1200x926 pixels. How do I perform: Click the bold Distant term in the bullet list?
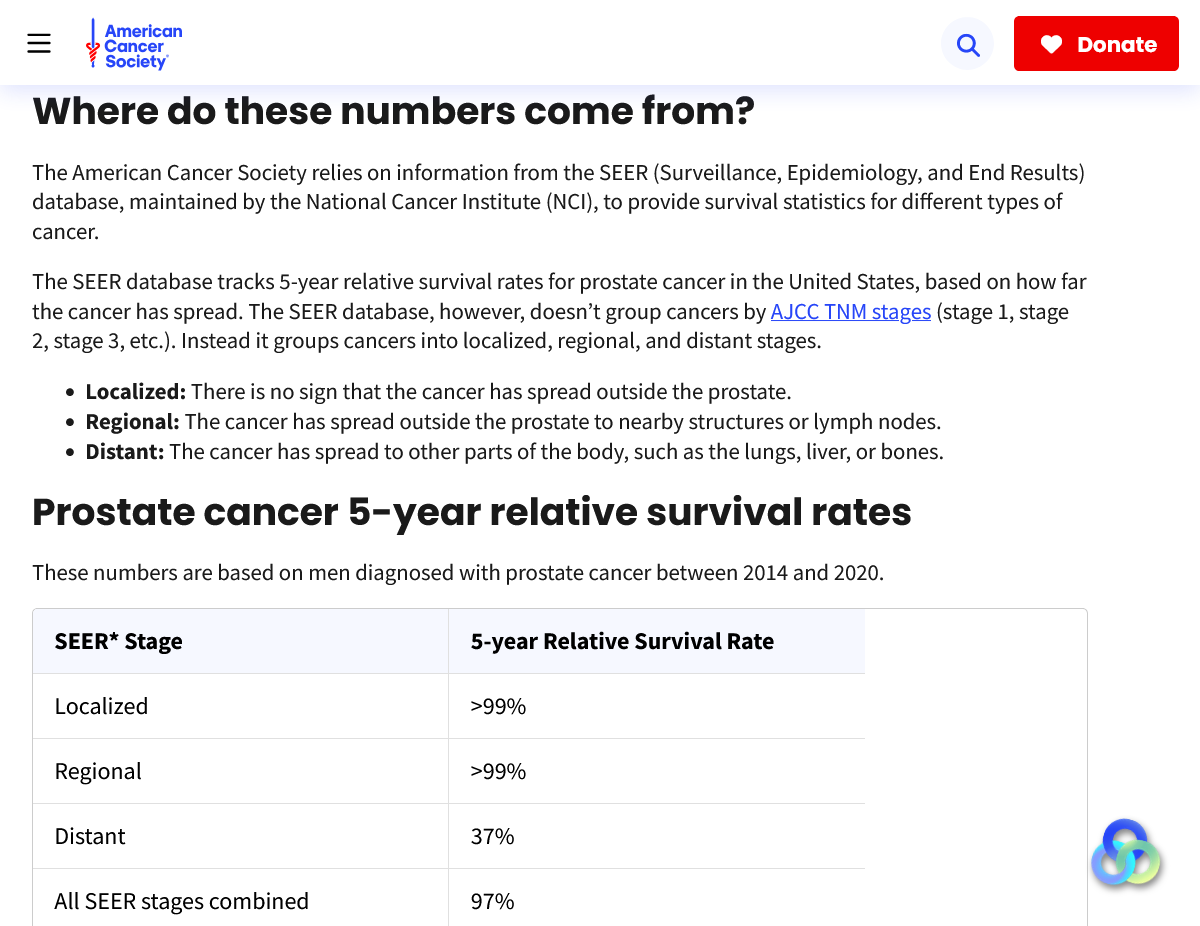[124, 452]
